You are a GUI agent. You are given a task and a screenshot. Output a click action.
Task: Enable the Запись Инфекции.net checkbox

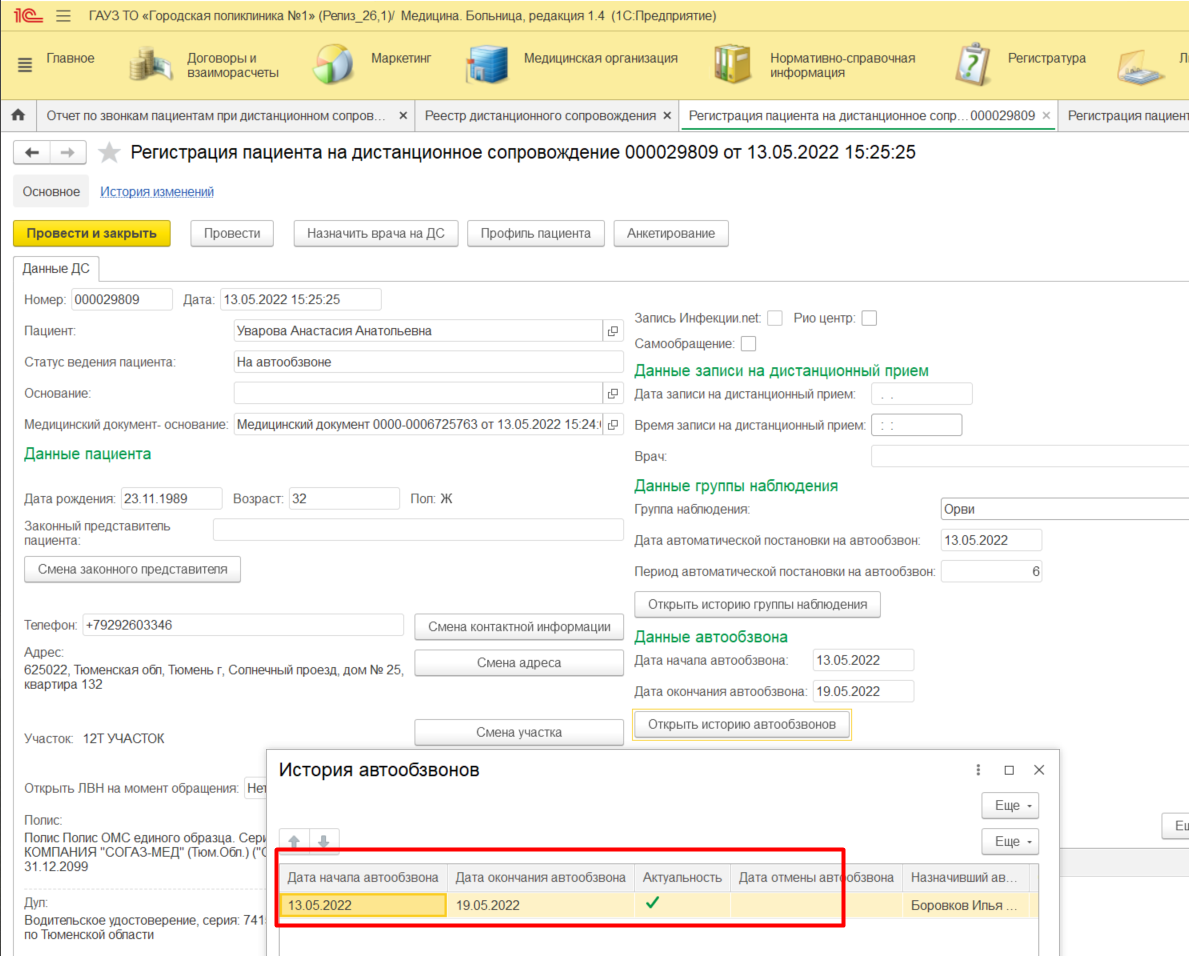click(x=774, y=318)
